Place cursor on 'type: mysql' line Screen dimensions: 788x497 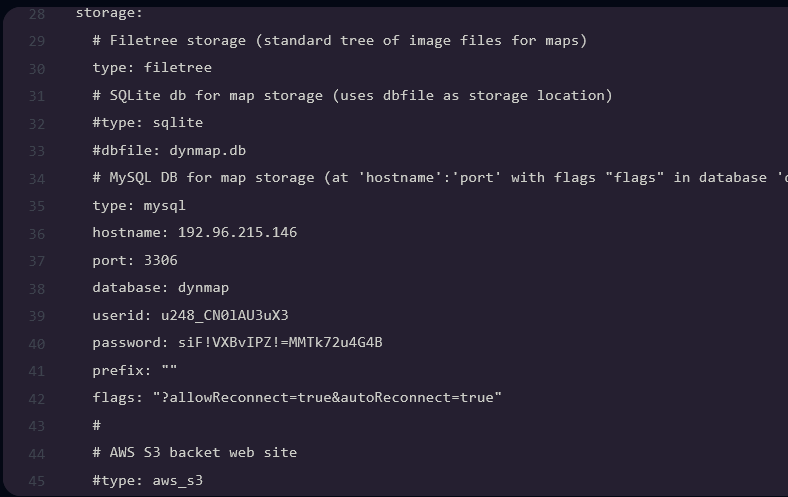tap(139, 206)
